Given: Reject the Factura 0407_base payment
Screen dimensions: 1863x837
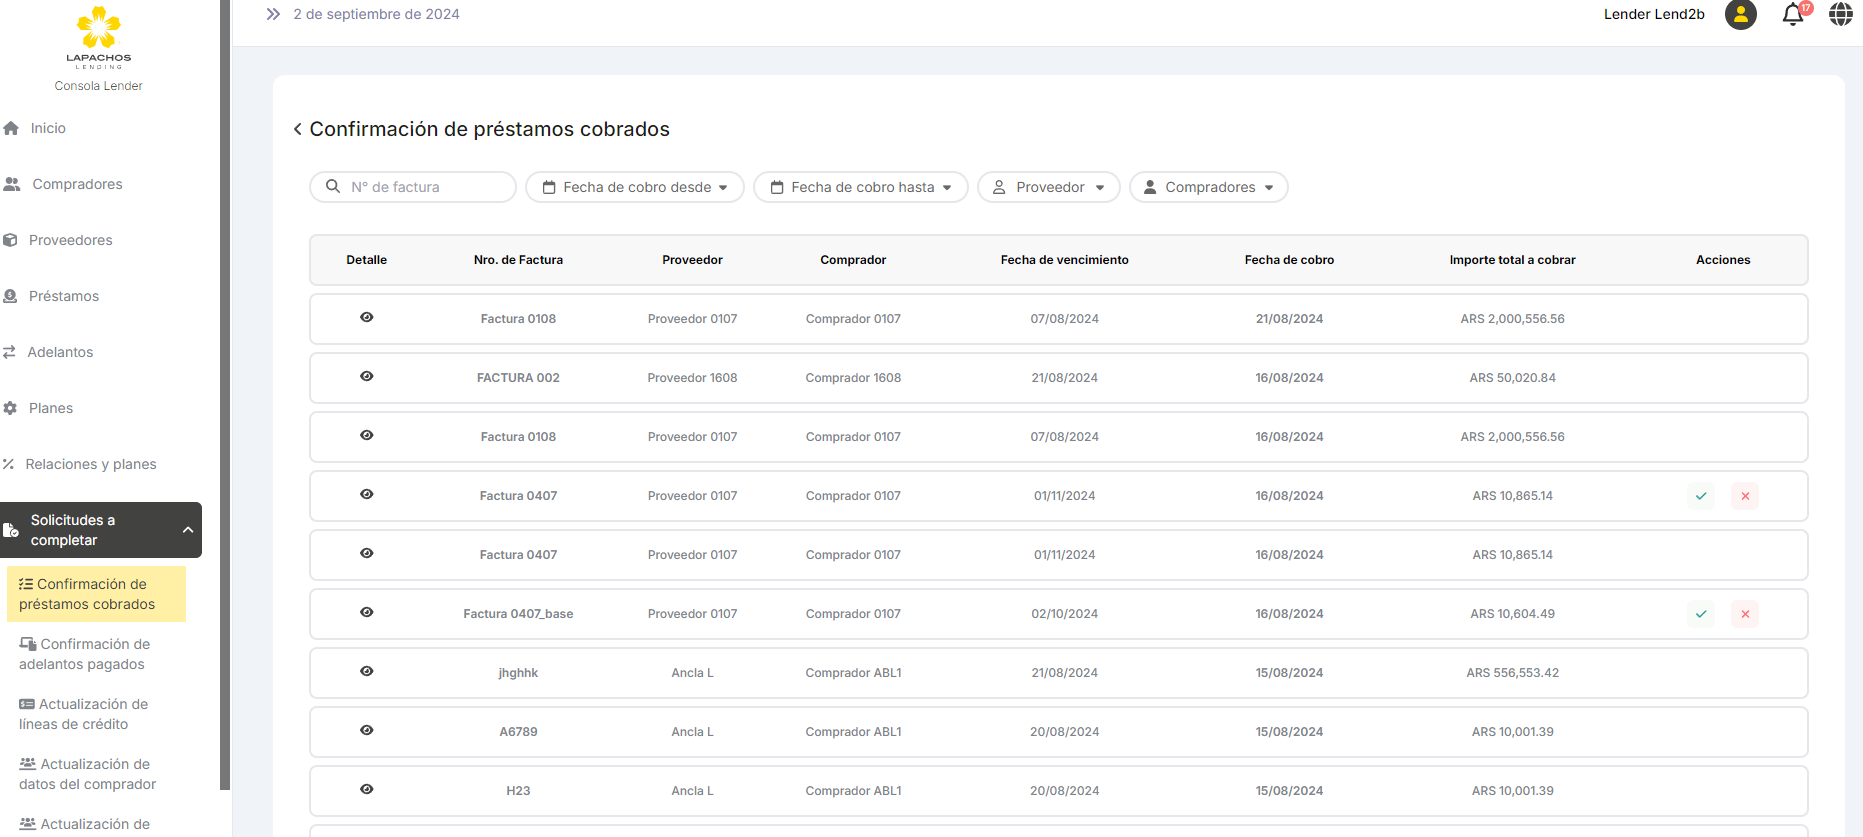Looking at the screenshot, I should pos(1745,614).
